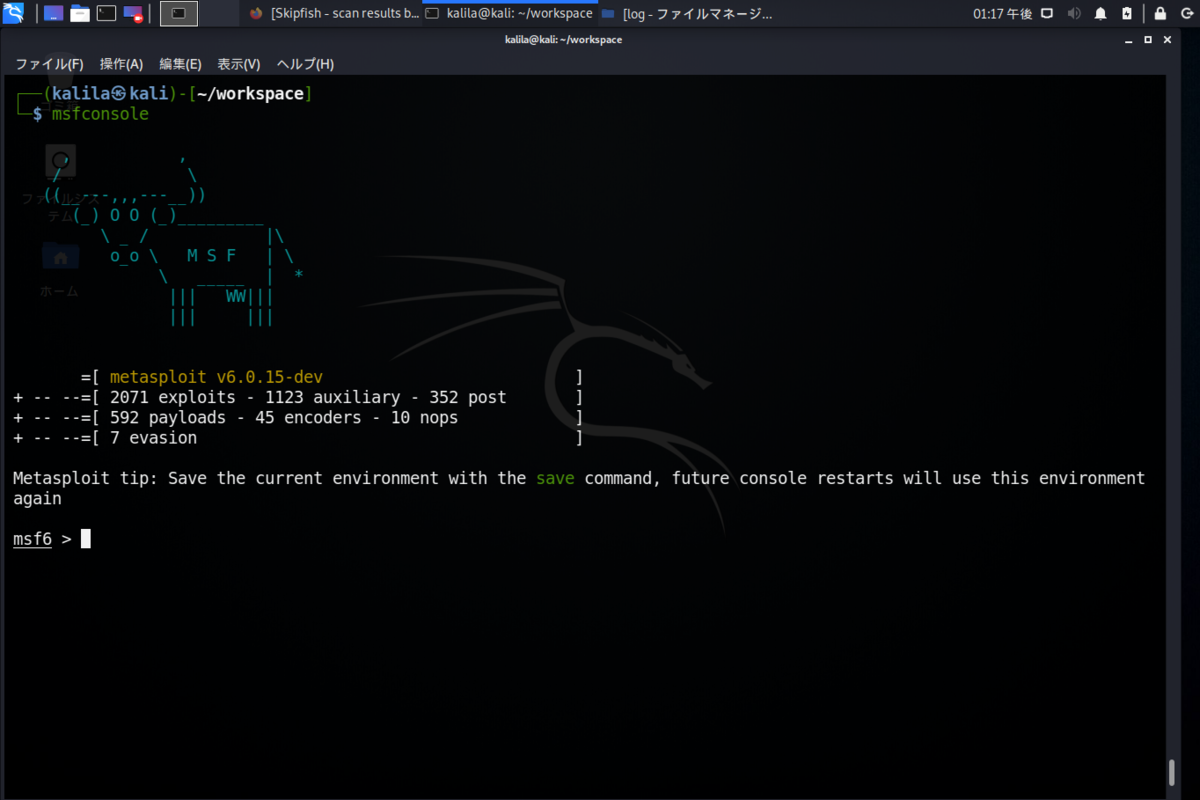1200x800 pixels.
Task: Click the msf6 prompt input cursor
Action: pyautogui.click(x=86, y=539)
